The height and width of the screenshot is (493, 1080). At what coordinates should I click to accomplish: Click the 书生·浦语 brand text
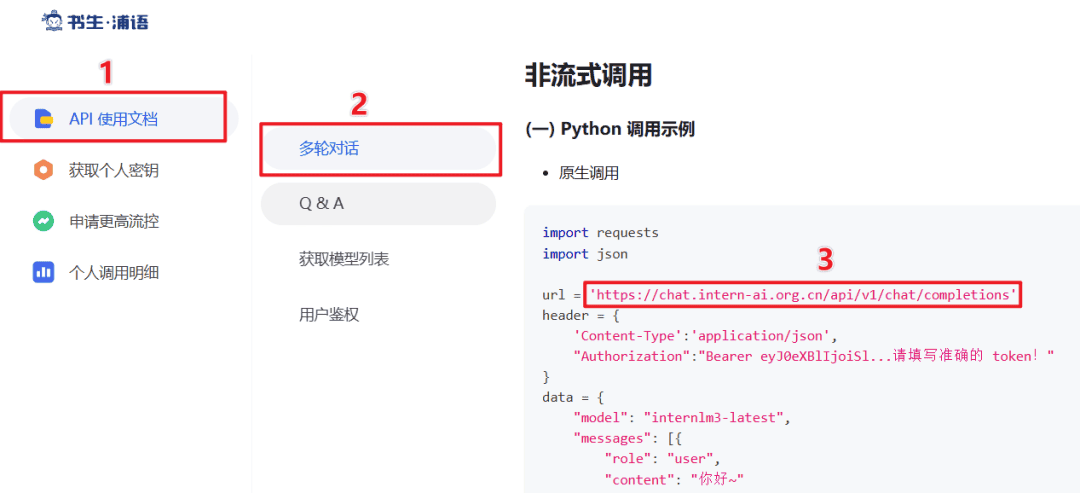click(x=109, y=22)
